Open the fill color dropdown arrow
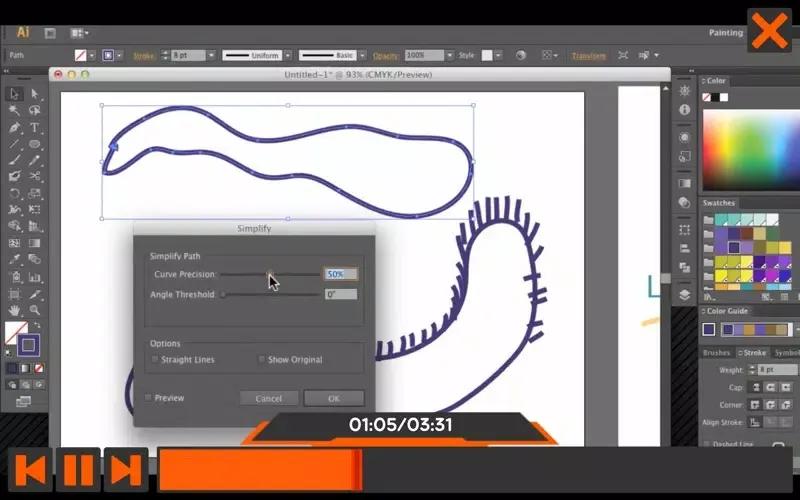Screen dimensions: 800x500 point(92,55)
